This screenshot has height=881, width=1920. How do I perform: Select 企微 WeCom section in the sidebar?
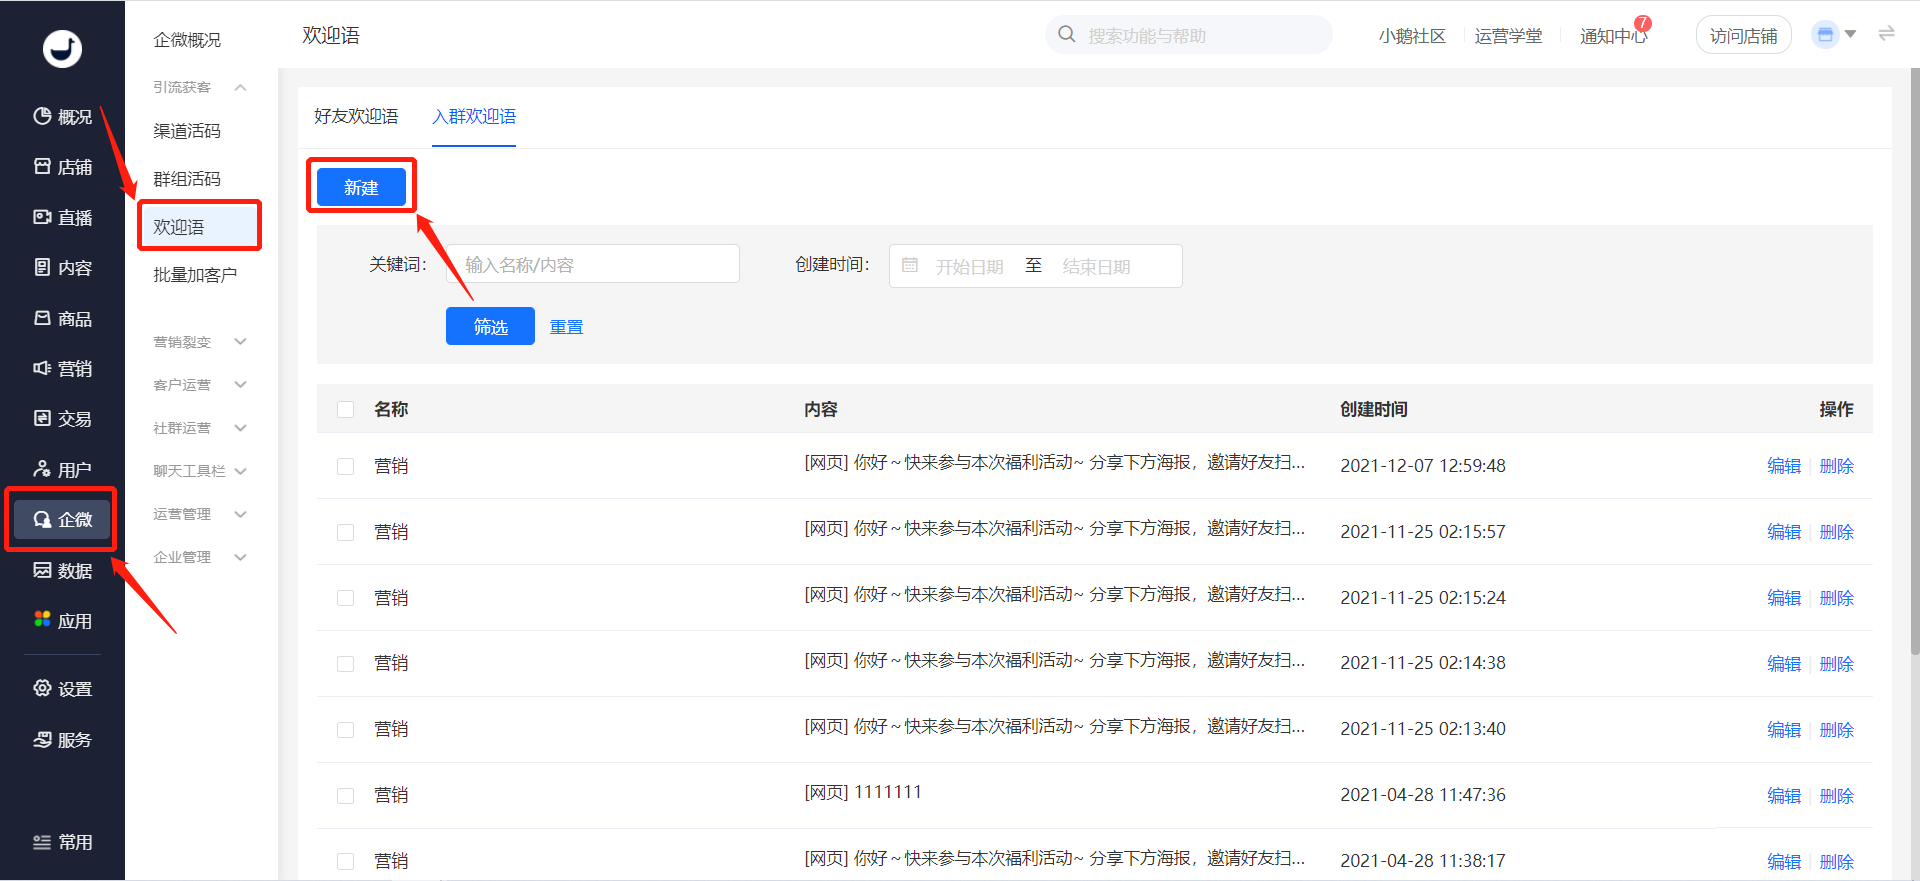[62, 520]
